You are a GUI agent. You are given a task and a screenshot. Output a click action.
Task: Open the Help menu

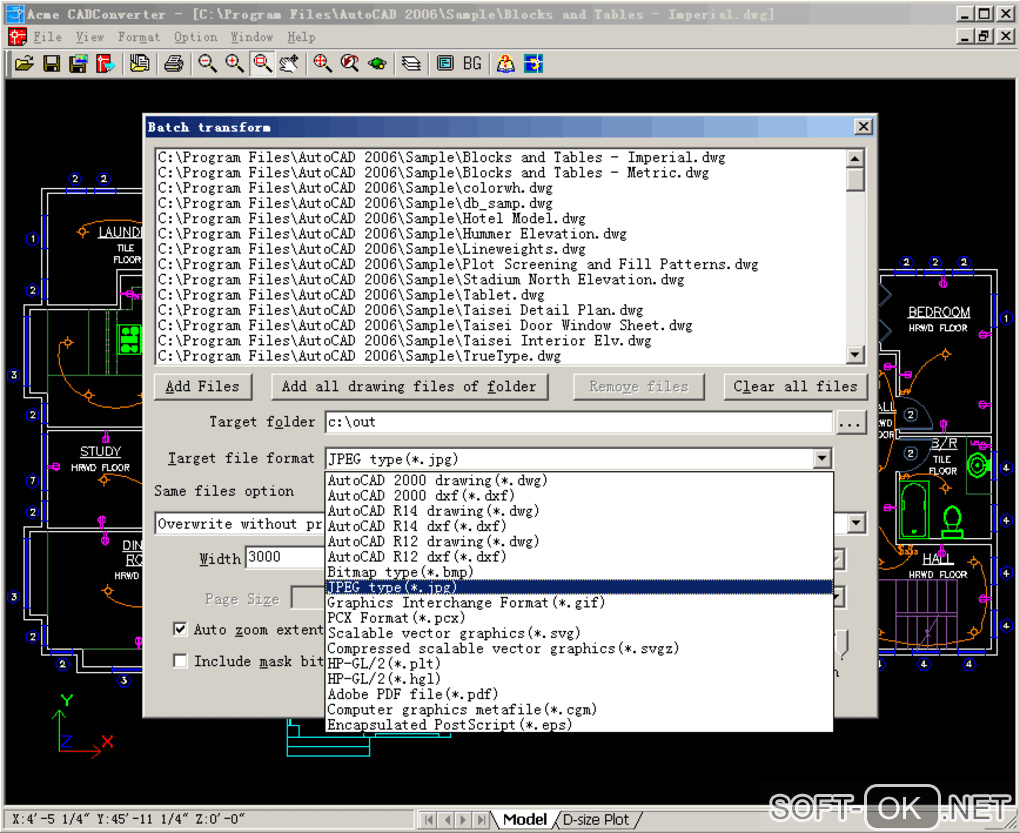click(301, 37)
